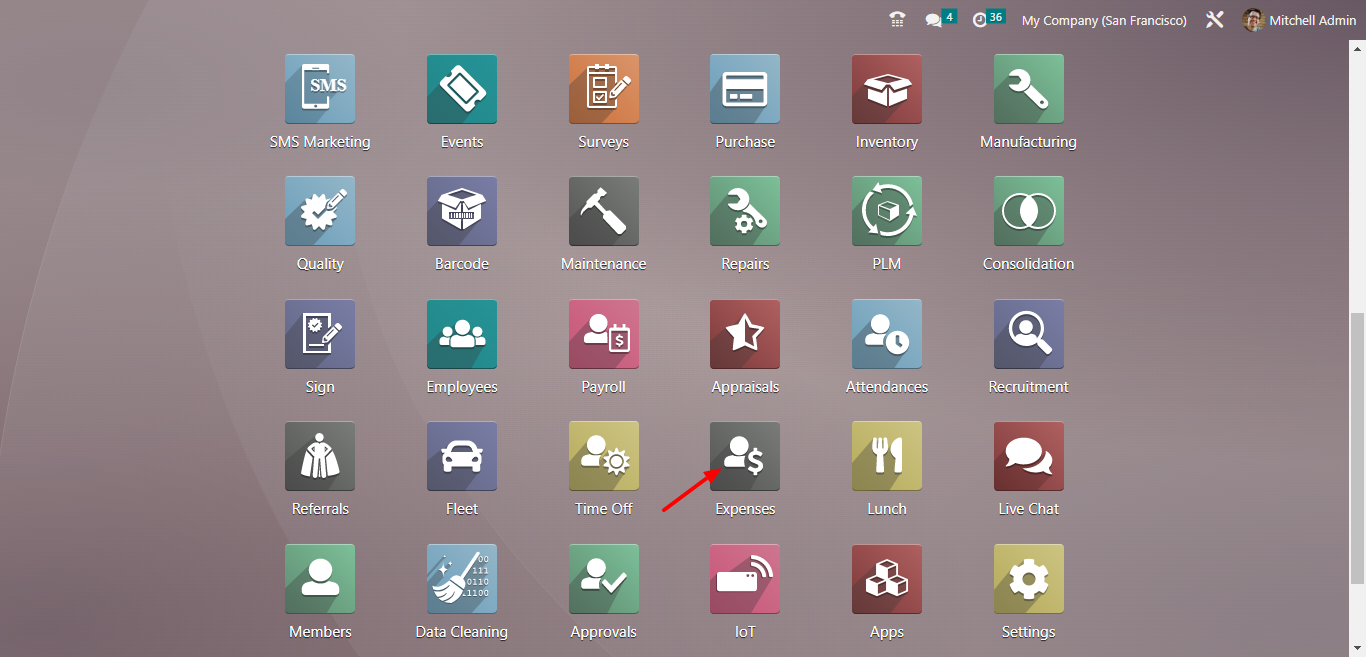Open the My Company (San Francisco) selector

pos(1103,20)
